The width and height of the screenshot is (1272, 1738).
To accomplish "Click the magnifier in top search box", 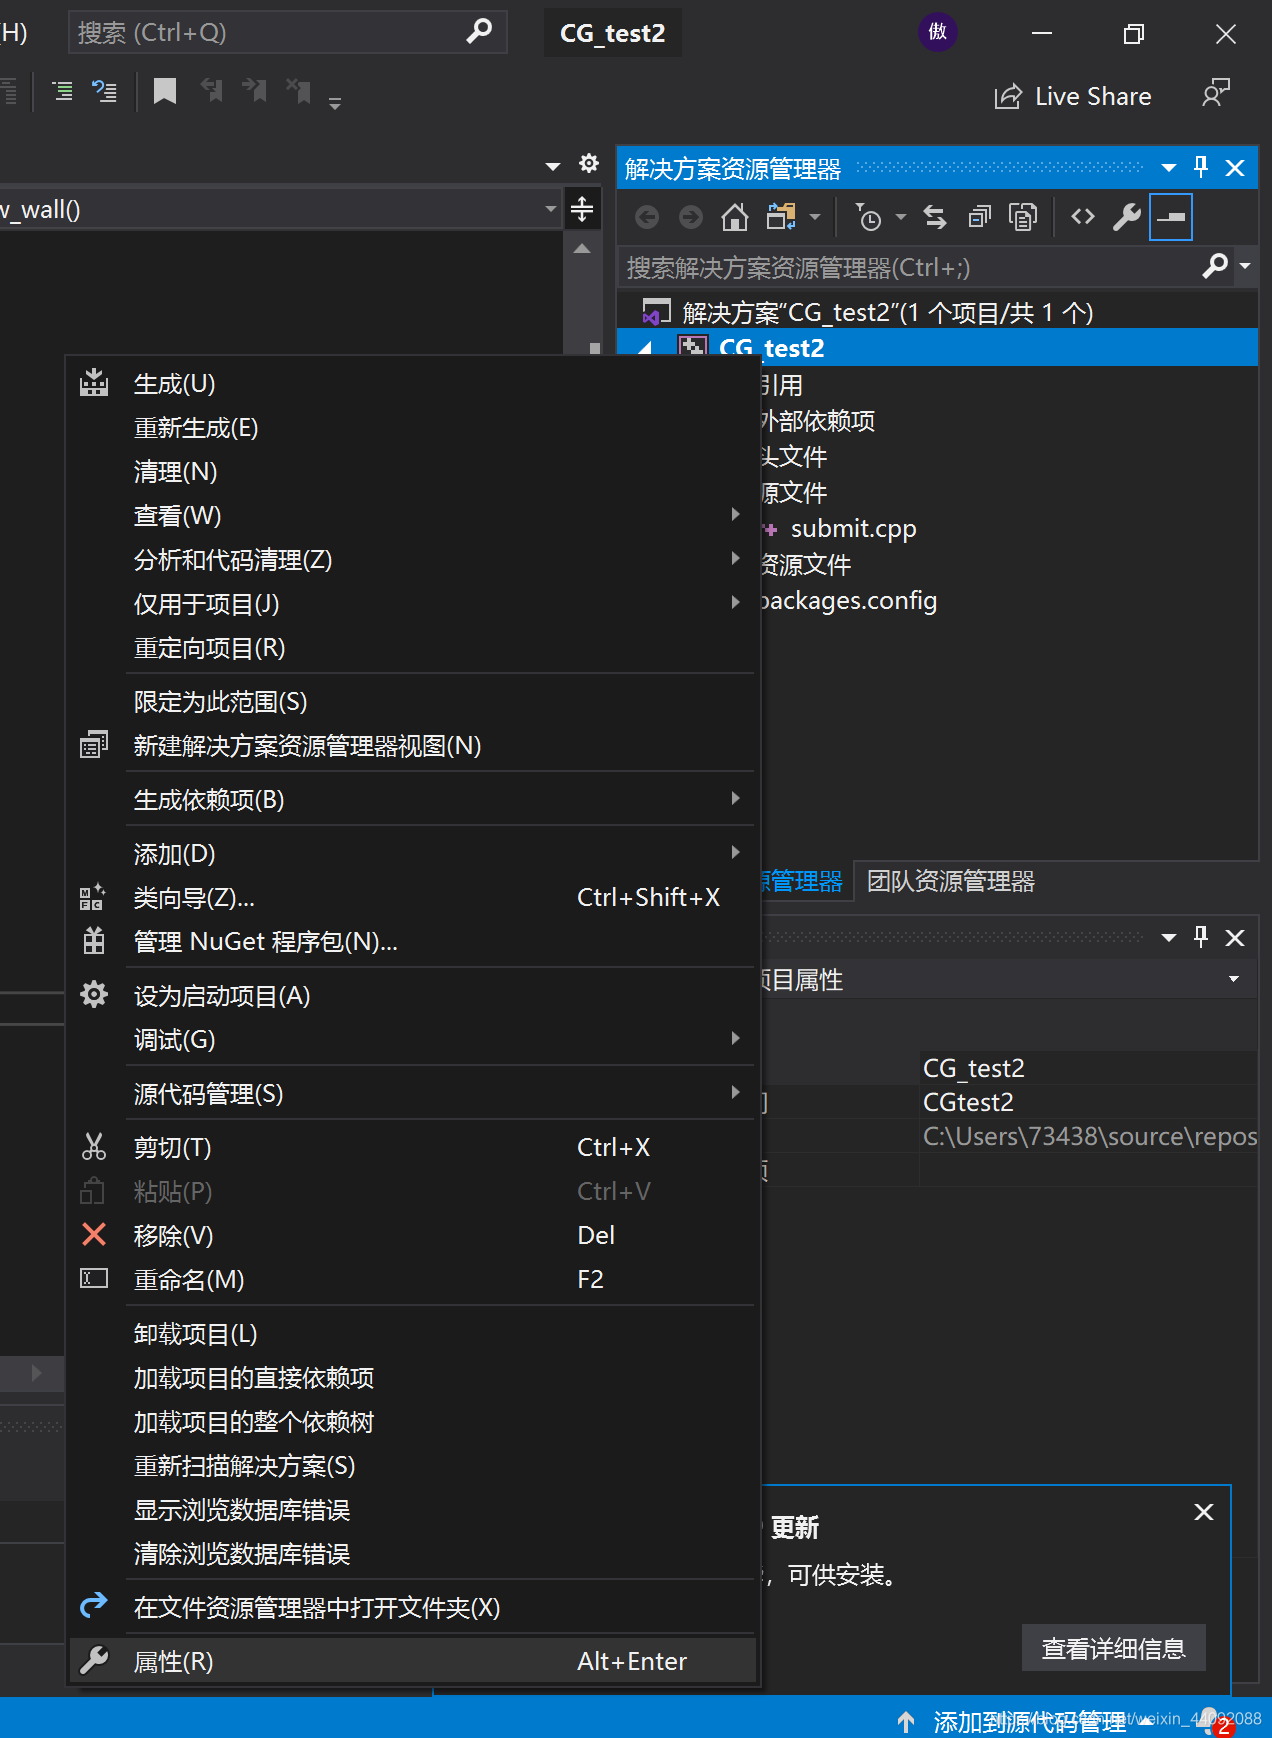I will pyautogui.click(x=480, y=32).
